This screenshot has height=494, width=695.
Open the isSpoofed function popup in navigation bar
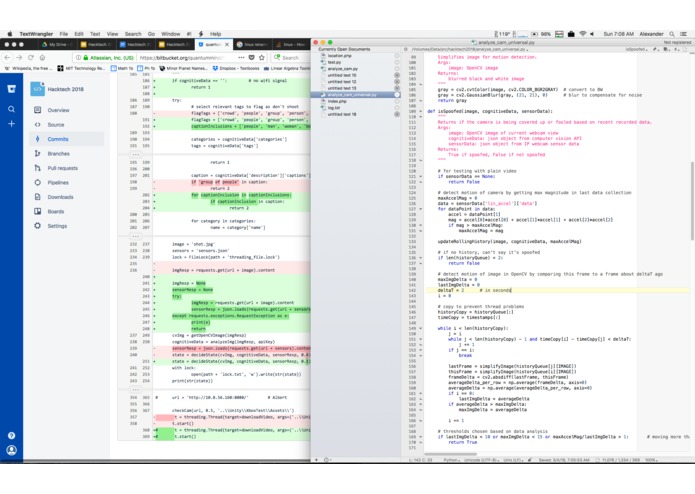click(636, 49)
